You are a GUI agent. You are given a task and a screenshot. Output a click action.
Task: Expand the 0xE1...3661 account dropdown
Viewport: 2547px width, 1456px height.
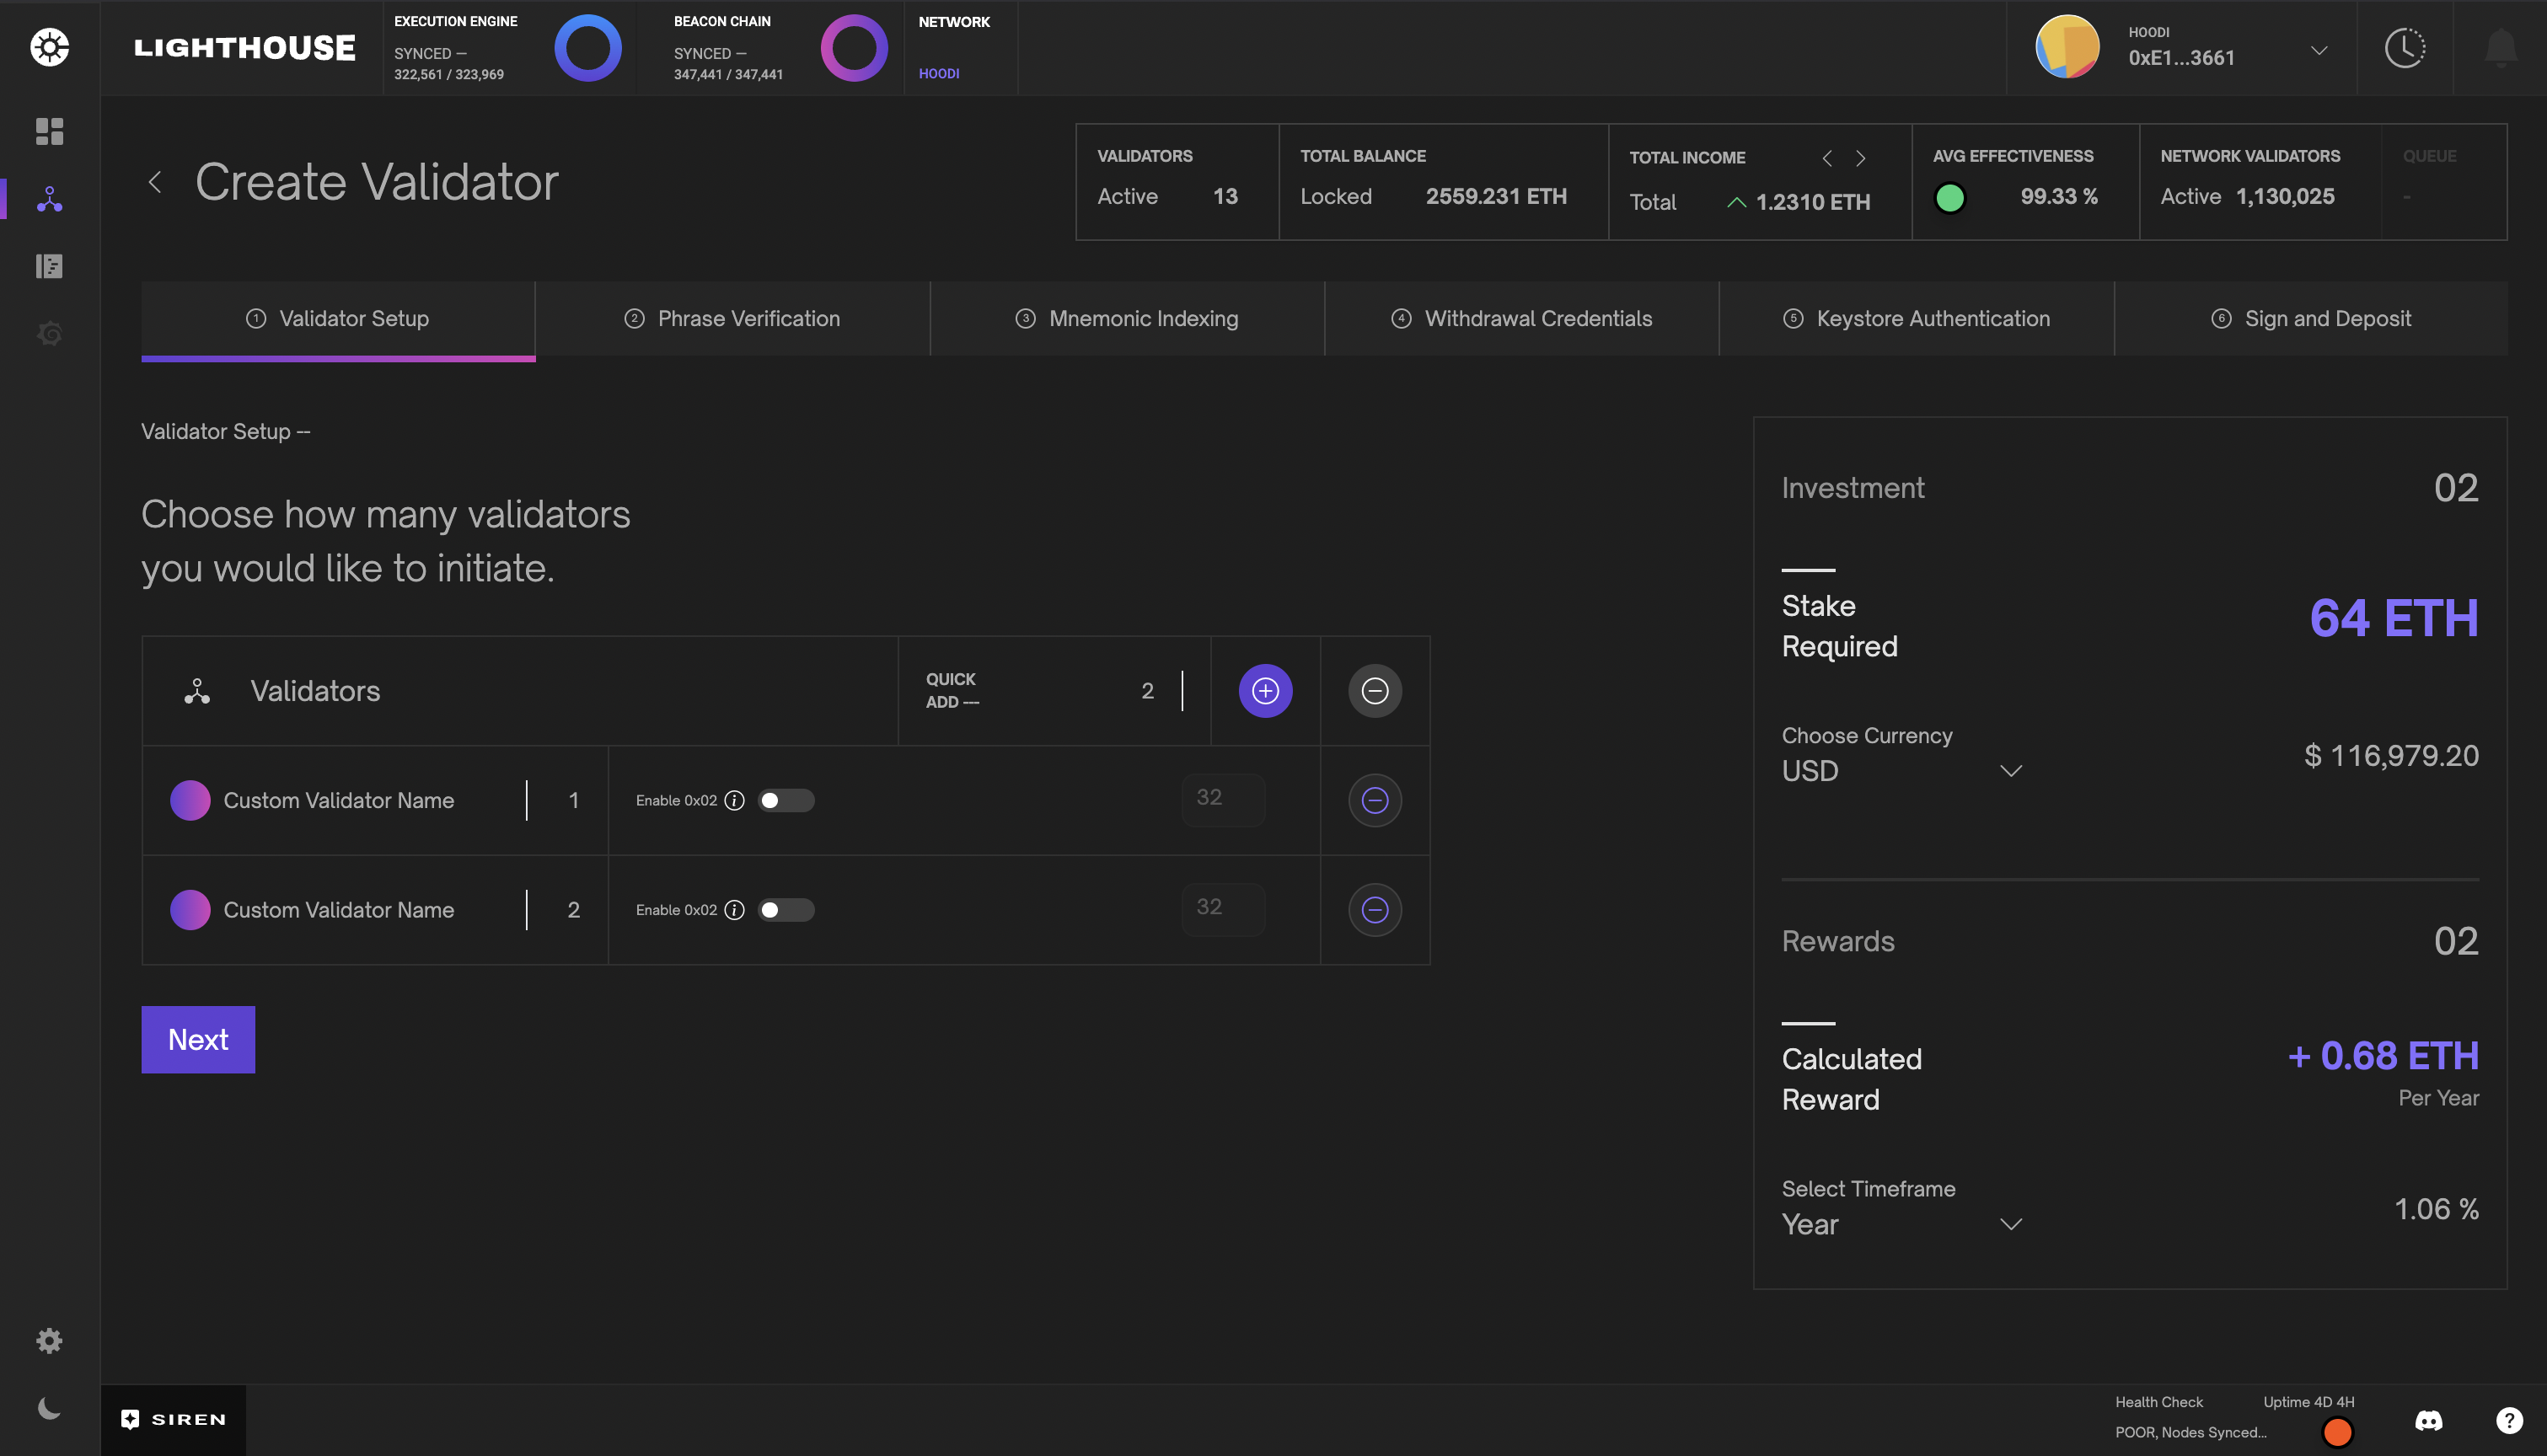click(x=2319, y=50)
